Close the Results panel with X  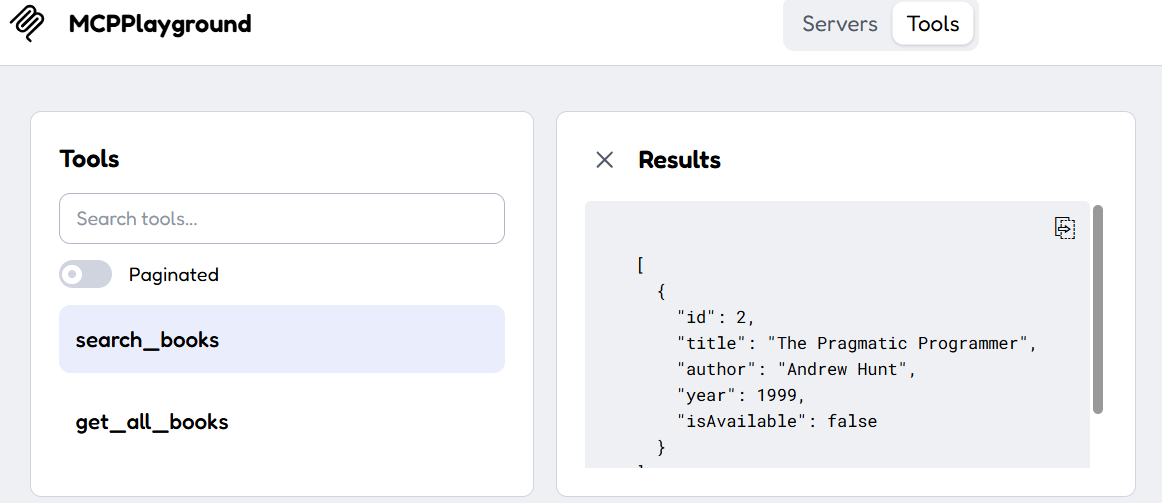pos(605,160)
